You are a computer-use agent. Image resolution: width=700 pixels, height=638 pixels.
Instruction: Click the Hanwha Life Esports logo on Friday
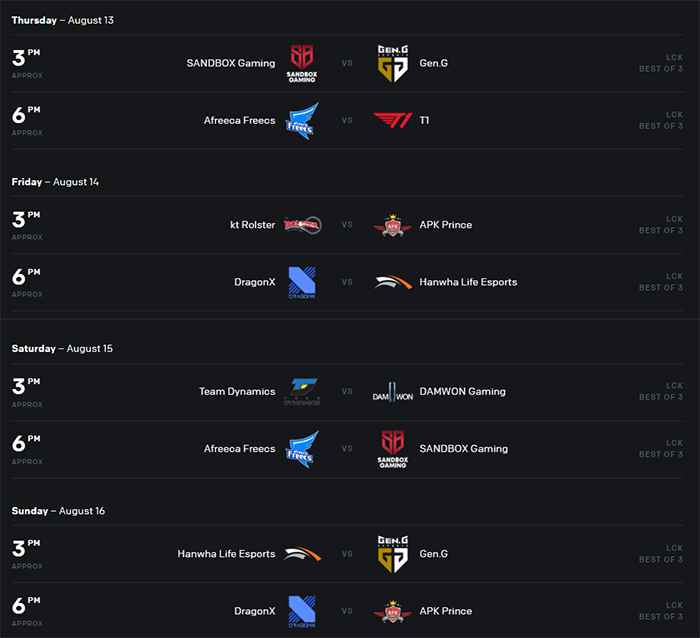coord(392,282)
